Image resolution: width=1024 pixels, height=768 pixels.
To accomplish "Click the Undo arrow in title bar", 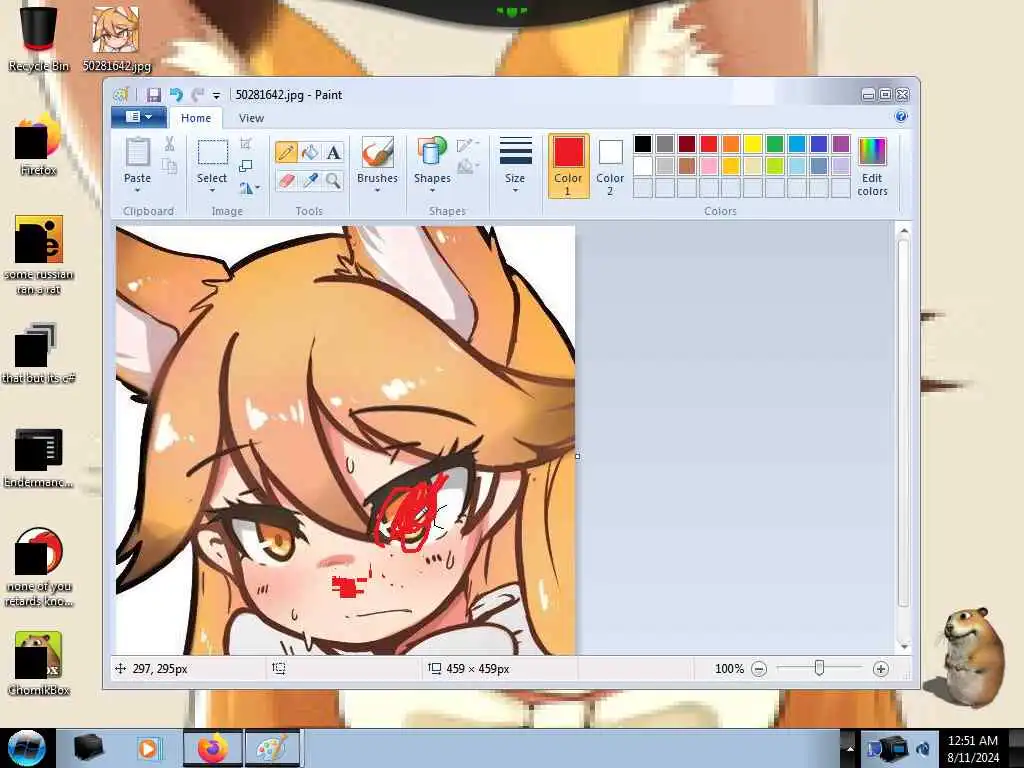I will (176, 95).
